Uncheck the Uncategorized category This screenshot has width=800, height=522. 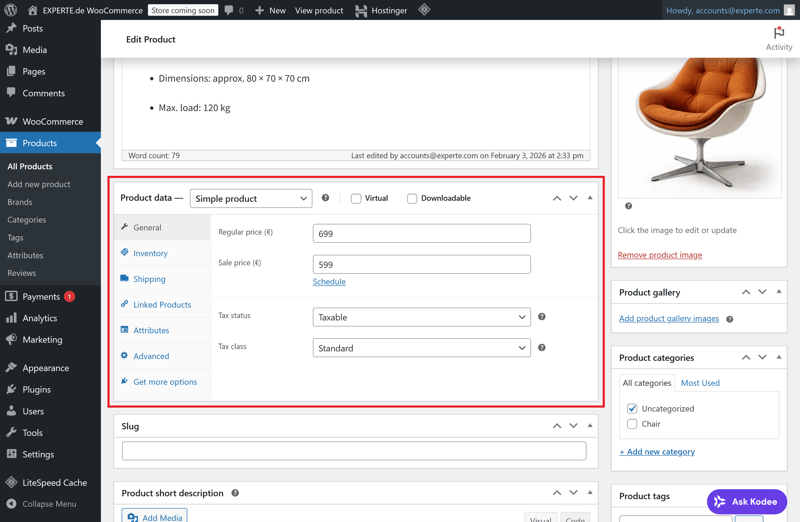632,409
